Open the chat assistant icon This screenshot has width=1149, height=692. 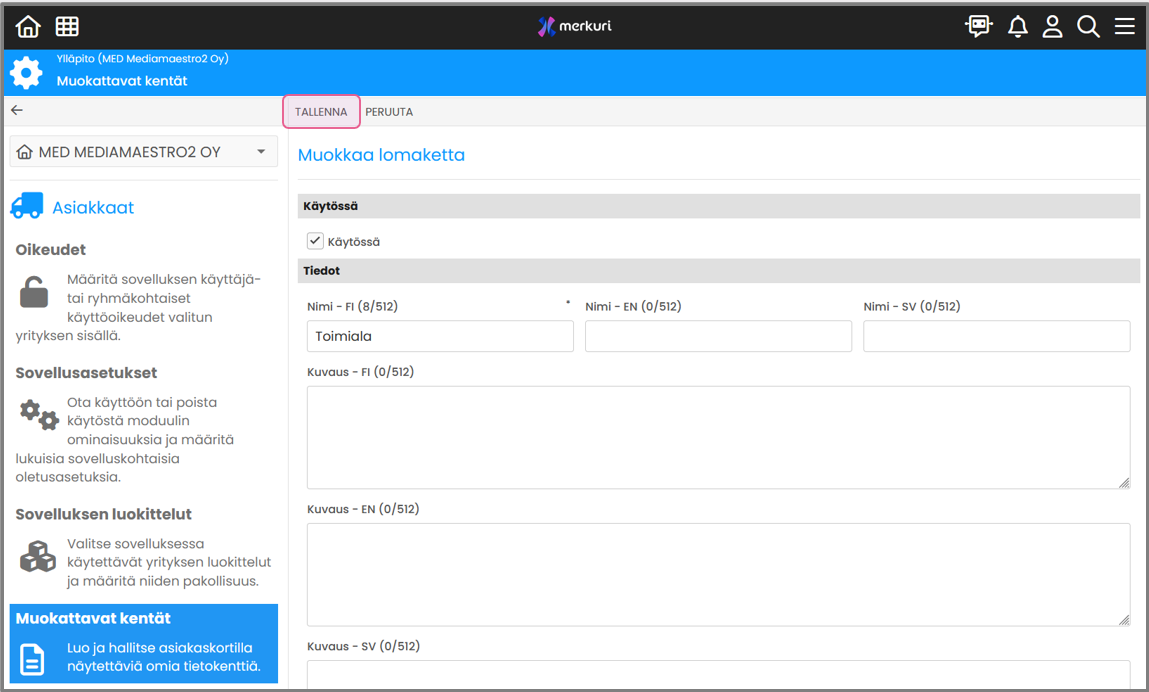point(978,27)
